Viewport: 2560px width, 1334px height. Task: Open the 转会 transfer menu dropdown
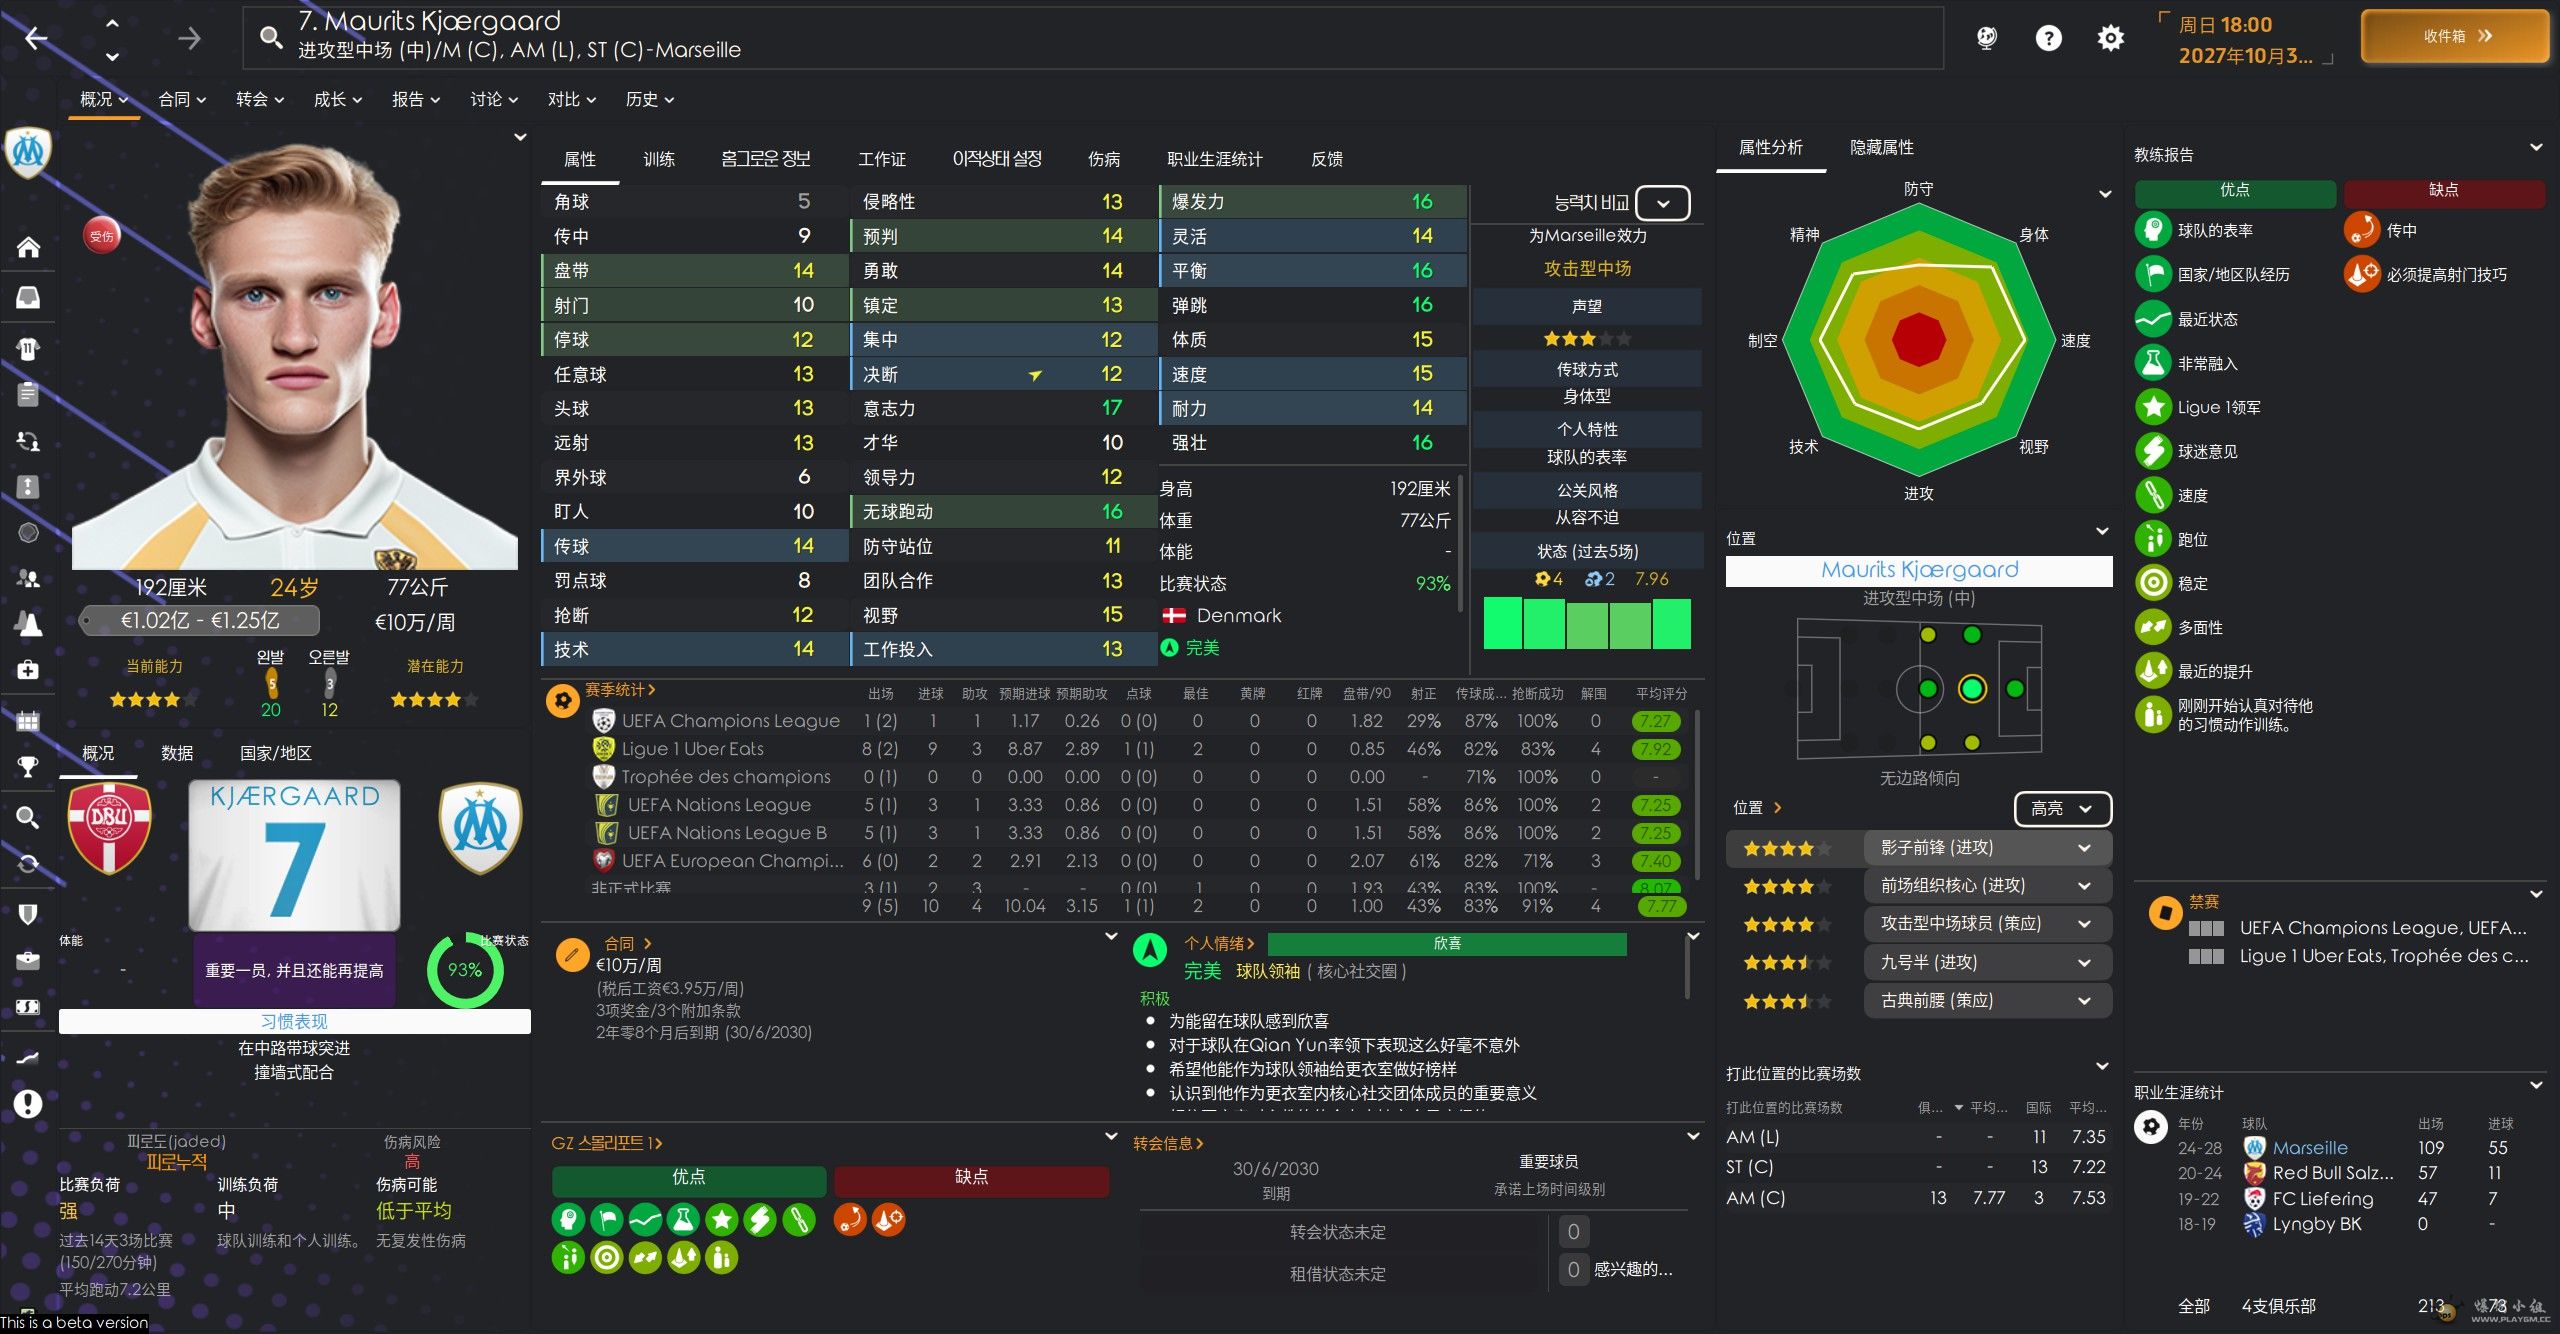pos(259,99)
